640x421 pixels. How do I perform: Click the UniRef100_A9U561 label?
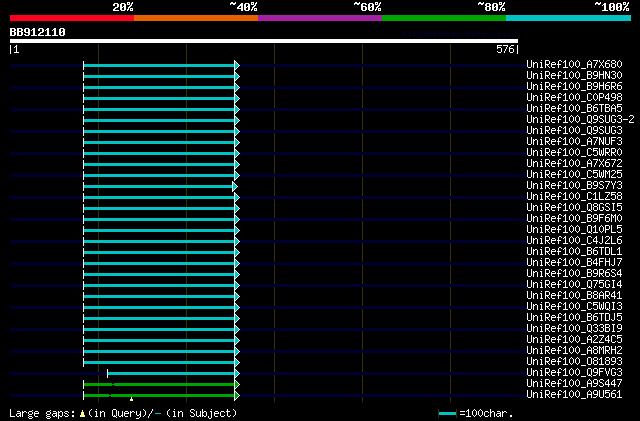coord(574,395)
